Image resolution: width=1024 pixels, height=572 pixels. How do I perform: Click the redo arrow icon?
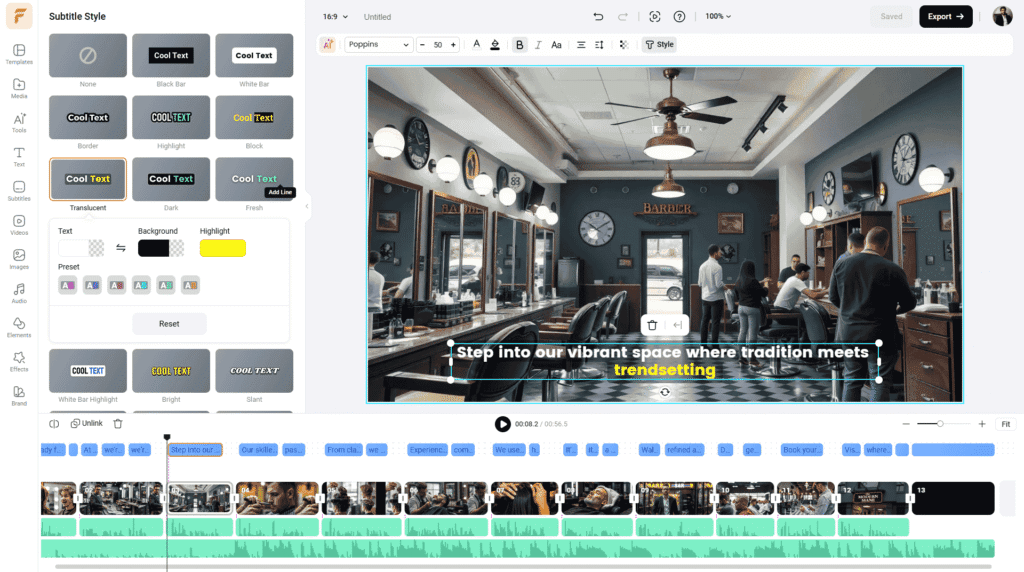coord(622,16)
